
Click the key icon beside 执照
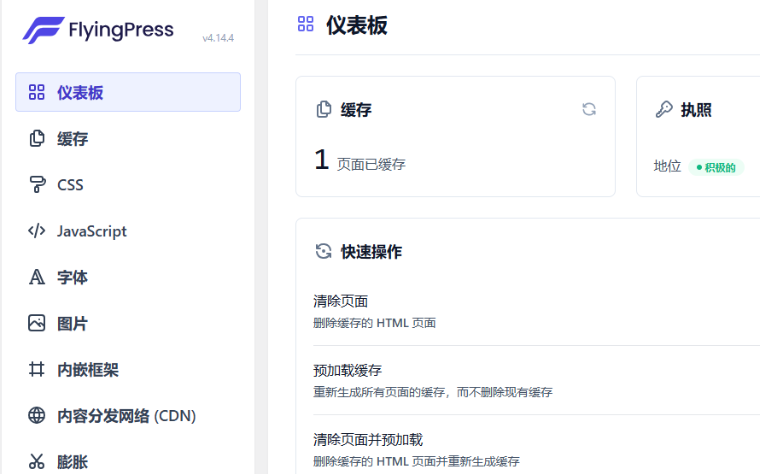(x=664, y=110)
